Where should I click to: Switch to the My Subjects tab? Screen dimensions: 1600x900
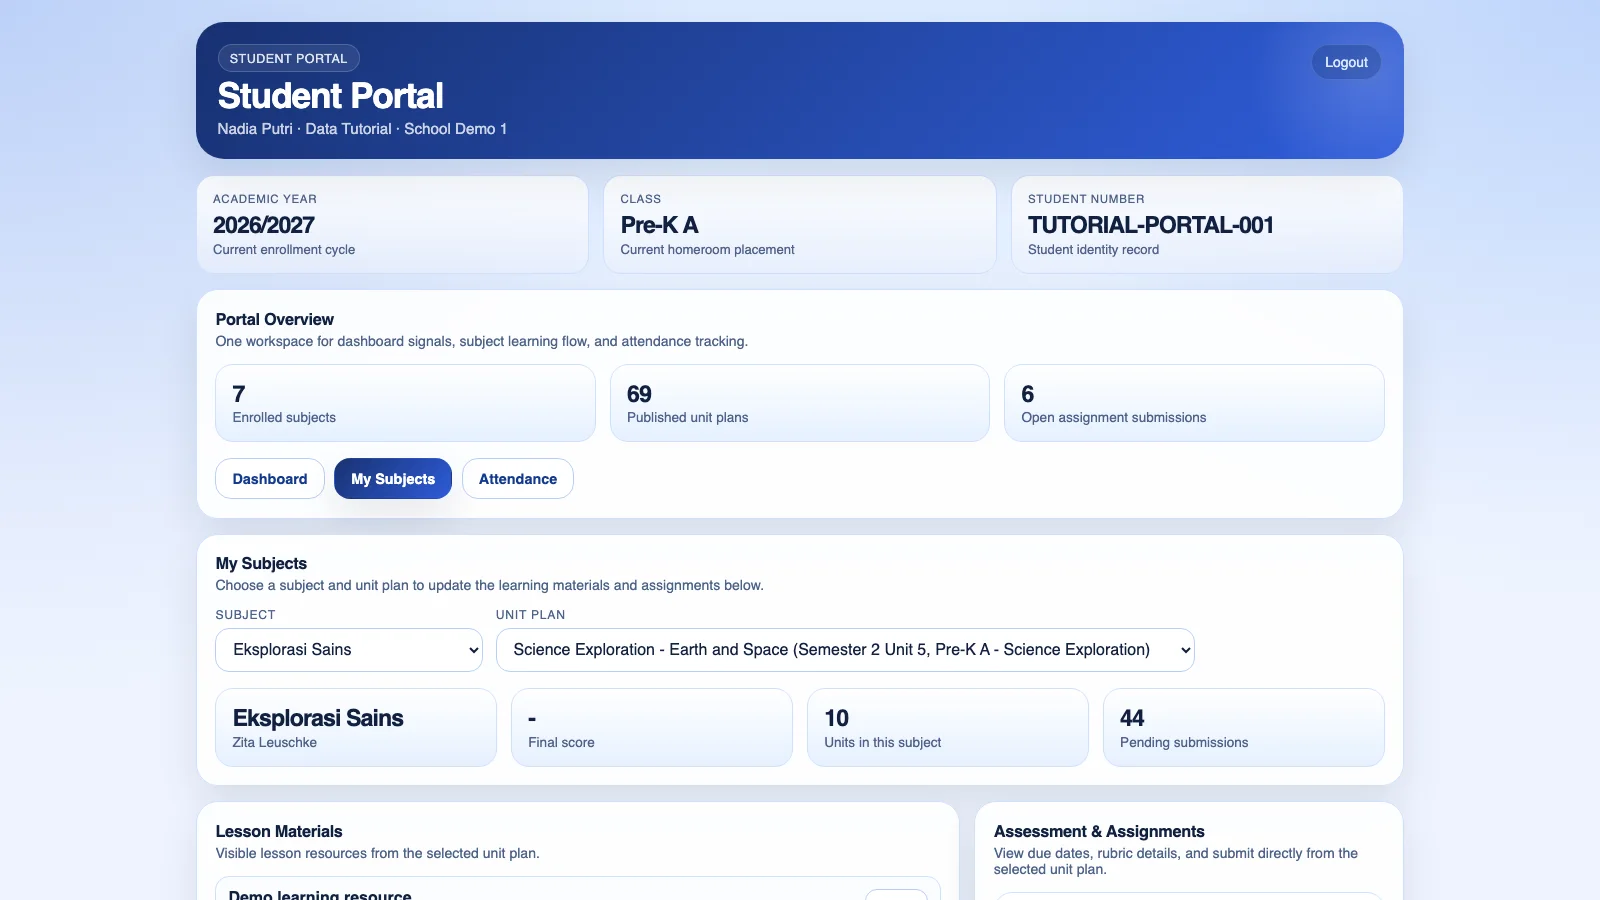click(x=393, y=479)
